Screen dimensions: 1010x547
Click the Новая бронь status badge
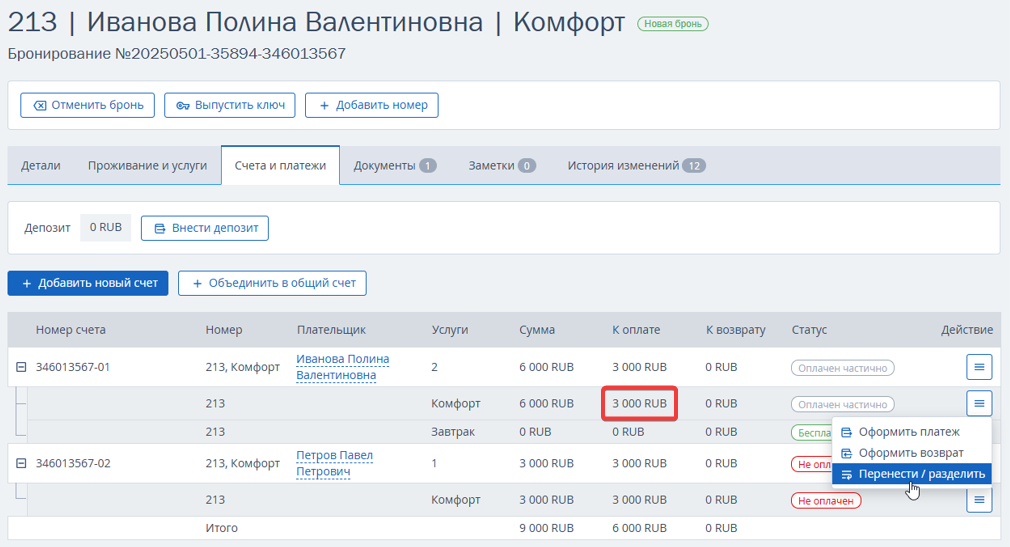(x=672, y=24)
